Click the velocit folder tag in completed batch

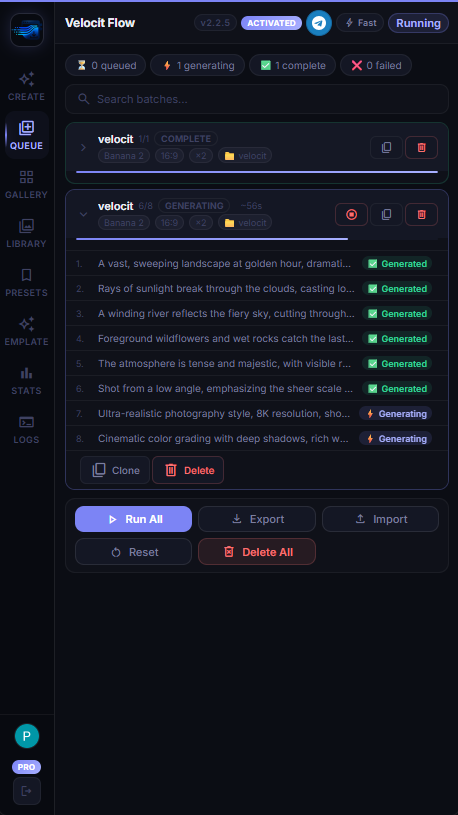coord(245,156)
